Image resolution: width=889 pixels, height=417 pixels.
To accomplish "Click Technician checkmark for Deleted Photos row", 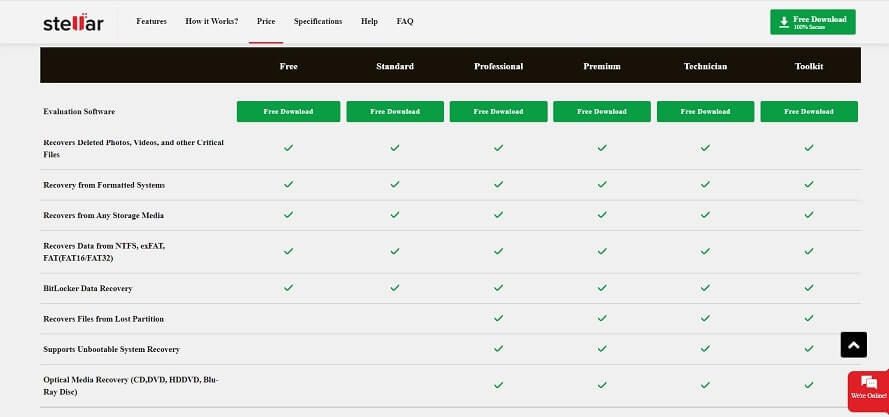I will coord(705,148).
